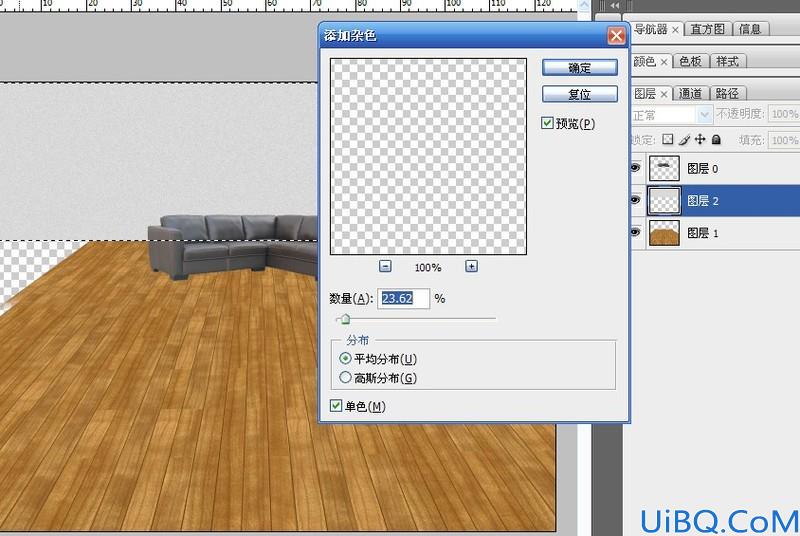Screen dimensions: 800x536
Task: Toggle the 单色(M) checkbox
Action: 336,406
